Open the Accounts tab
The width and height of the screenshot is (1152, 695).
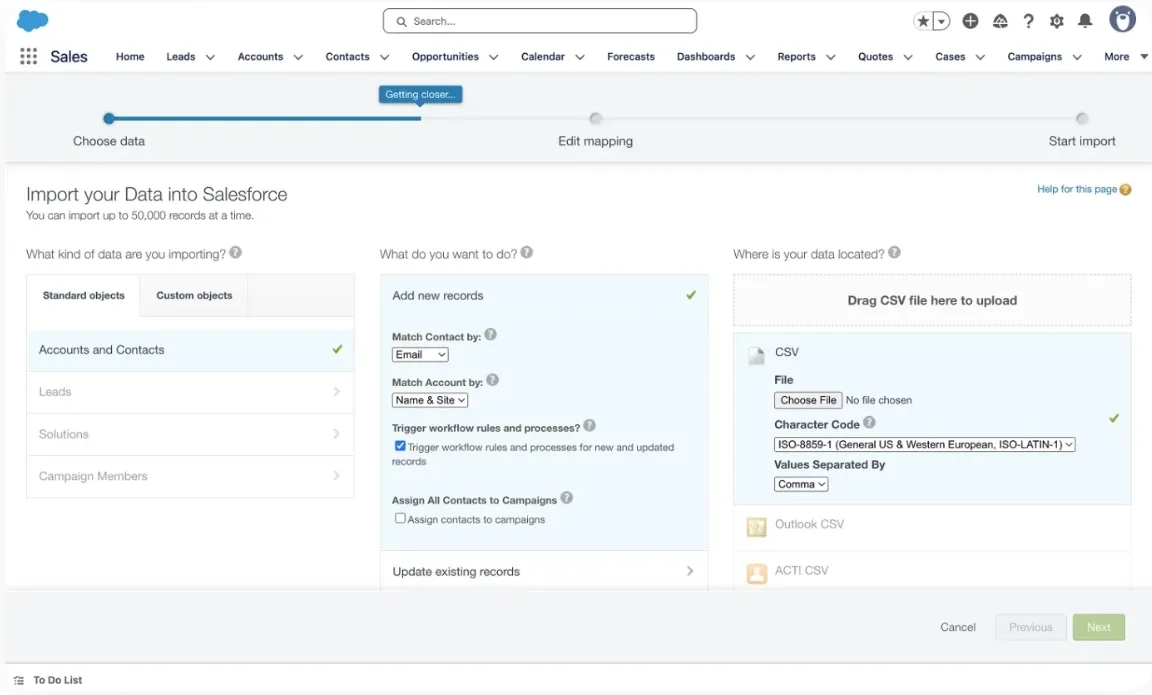260,57
